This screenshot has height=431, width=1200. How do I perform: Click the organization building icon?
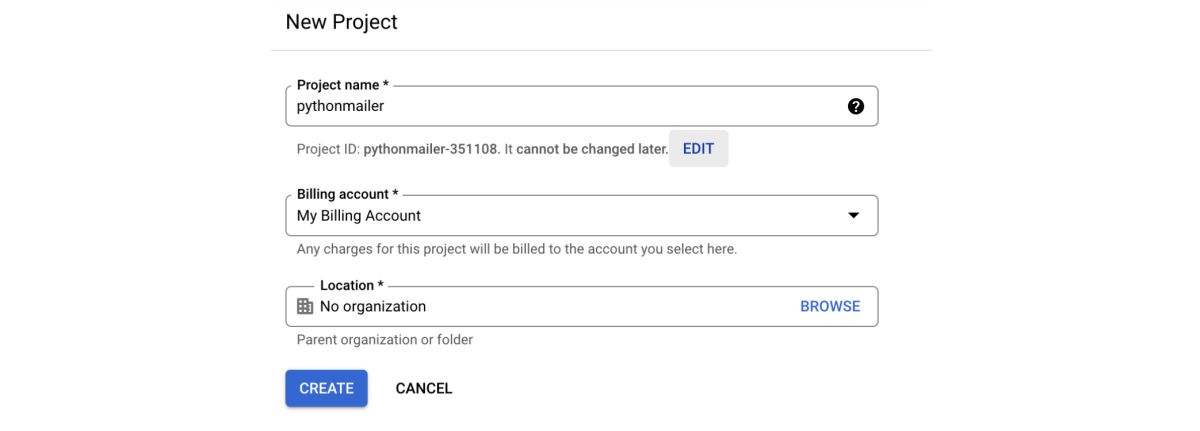[x=305, y=306]
